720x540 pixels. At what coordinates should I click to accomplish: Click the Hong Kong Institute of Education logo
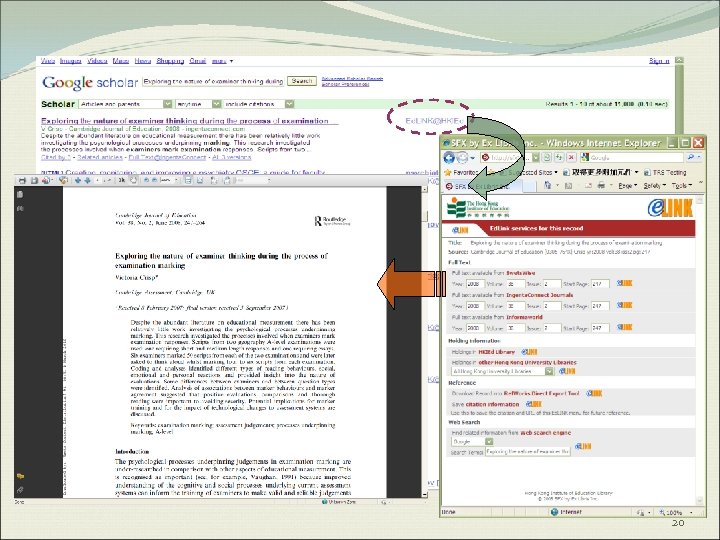(x=478, y=208)
